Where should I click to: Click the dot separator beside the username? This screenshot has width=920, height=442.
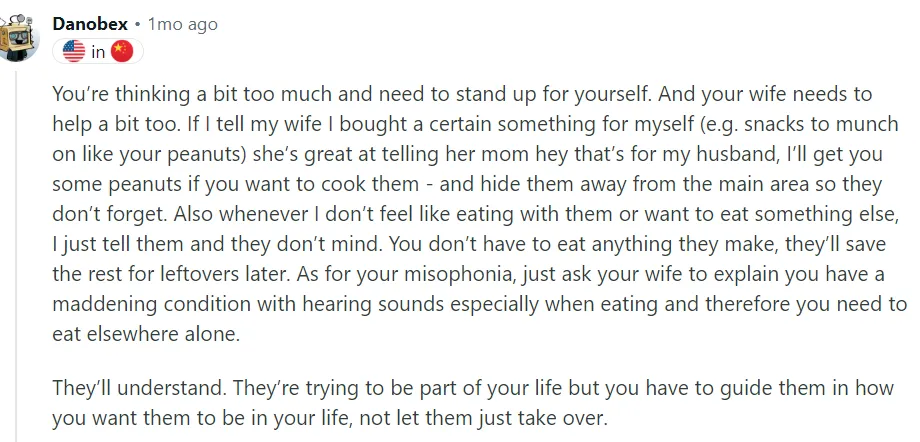[137, 25]
